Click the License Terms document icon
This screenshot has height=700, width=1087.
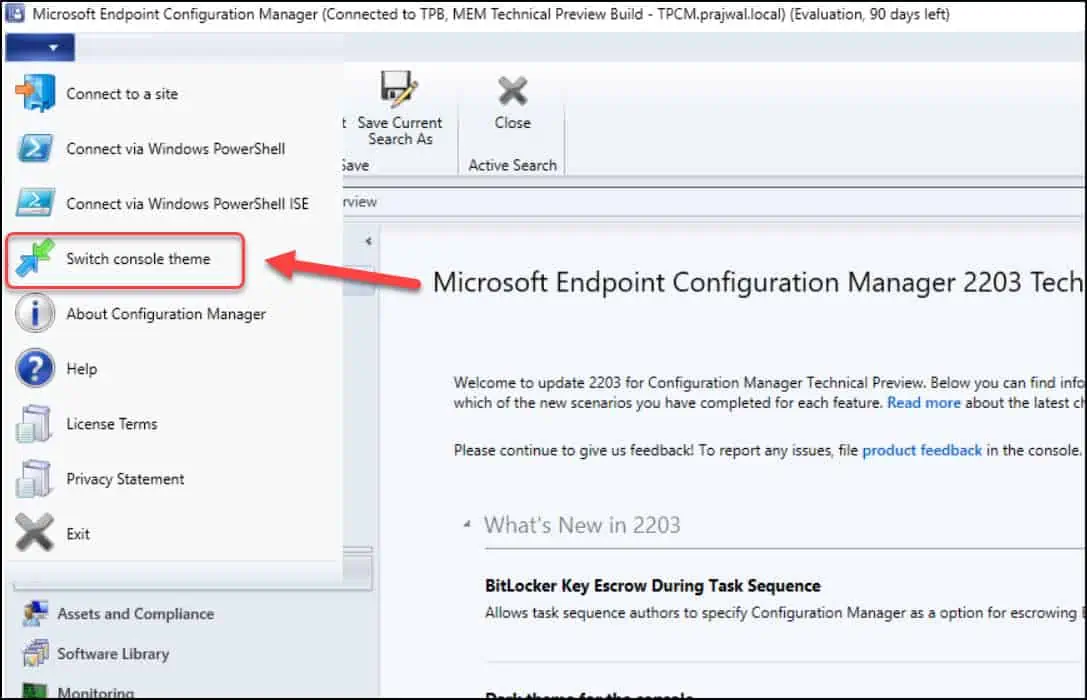pos(33,423)
